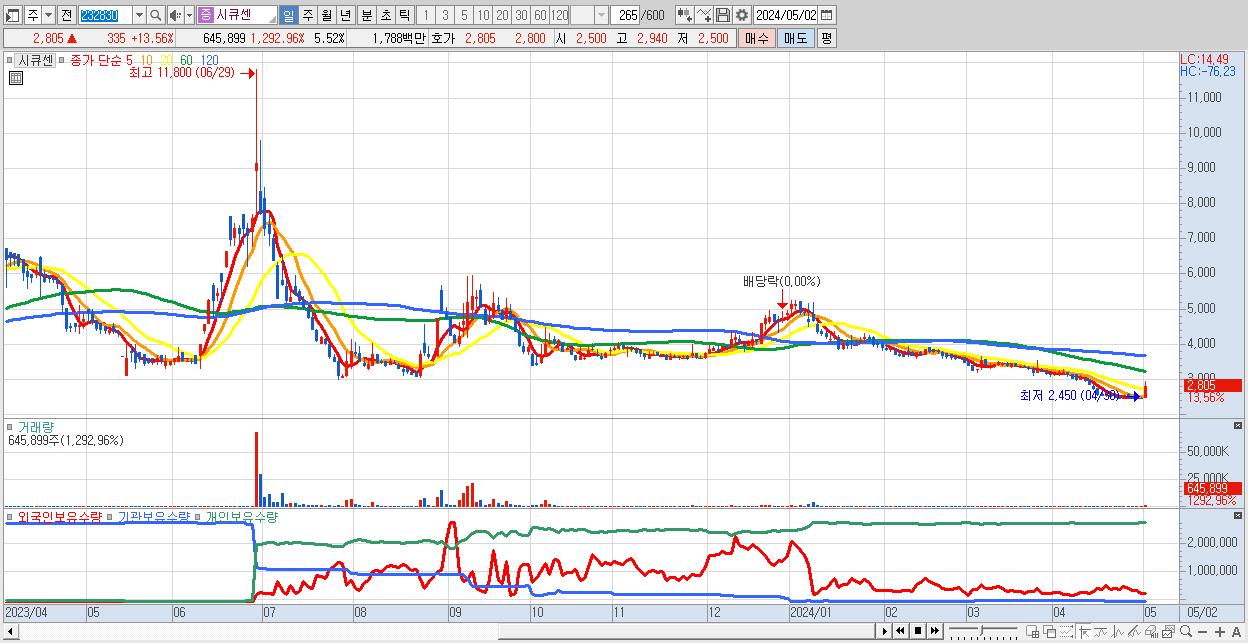Click the fast-forward chart scroll button
The height and width of the screenshot is (643, 1248).
click(x=935, y=631)
